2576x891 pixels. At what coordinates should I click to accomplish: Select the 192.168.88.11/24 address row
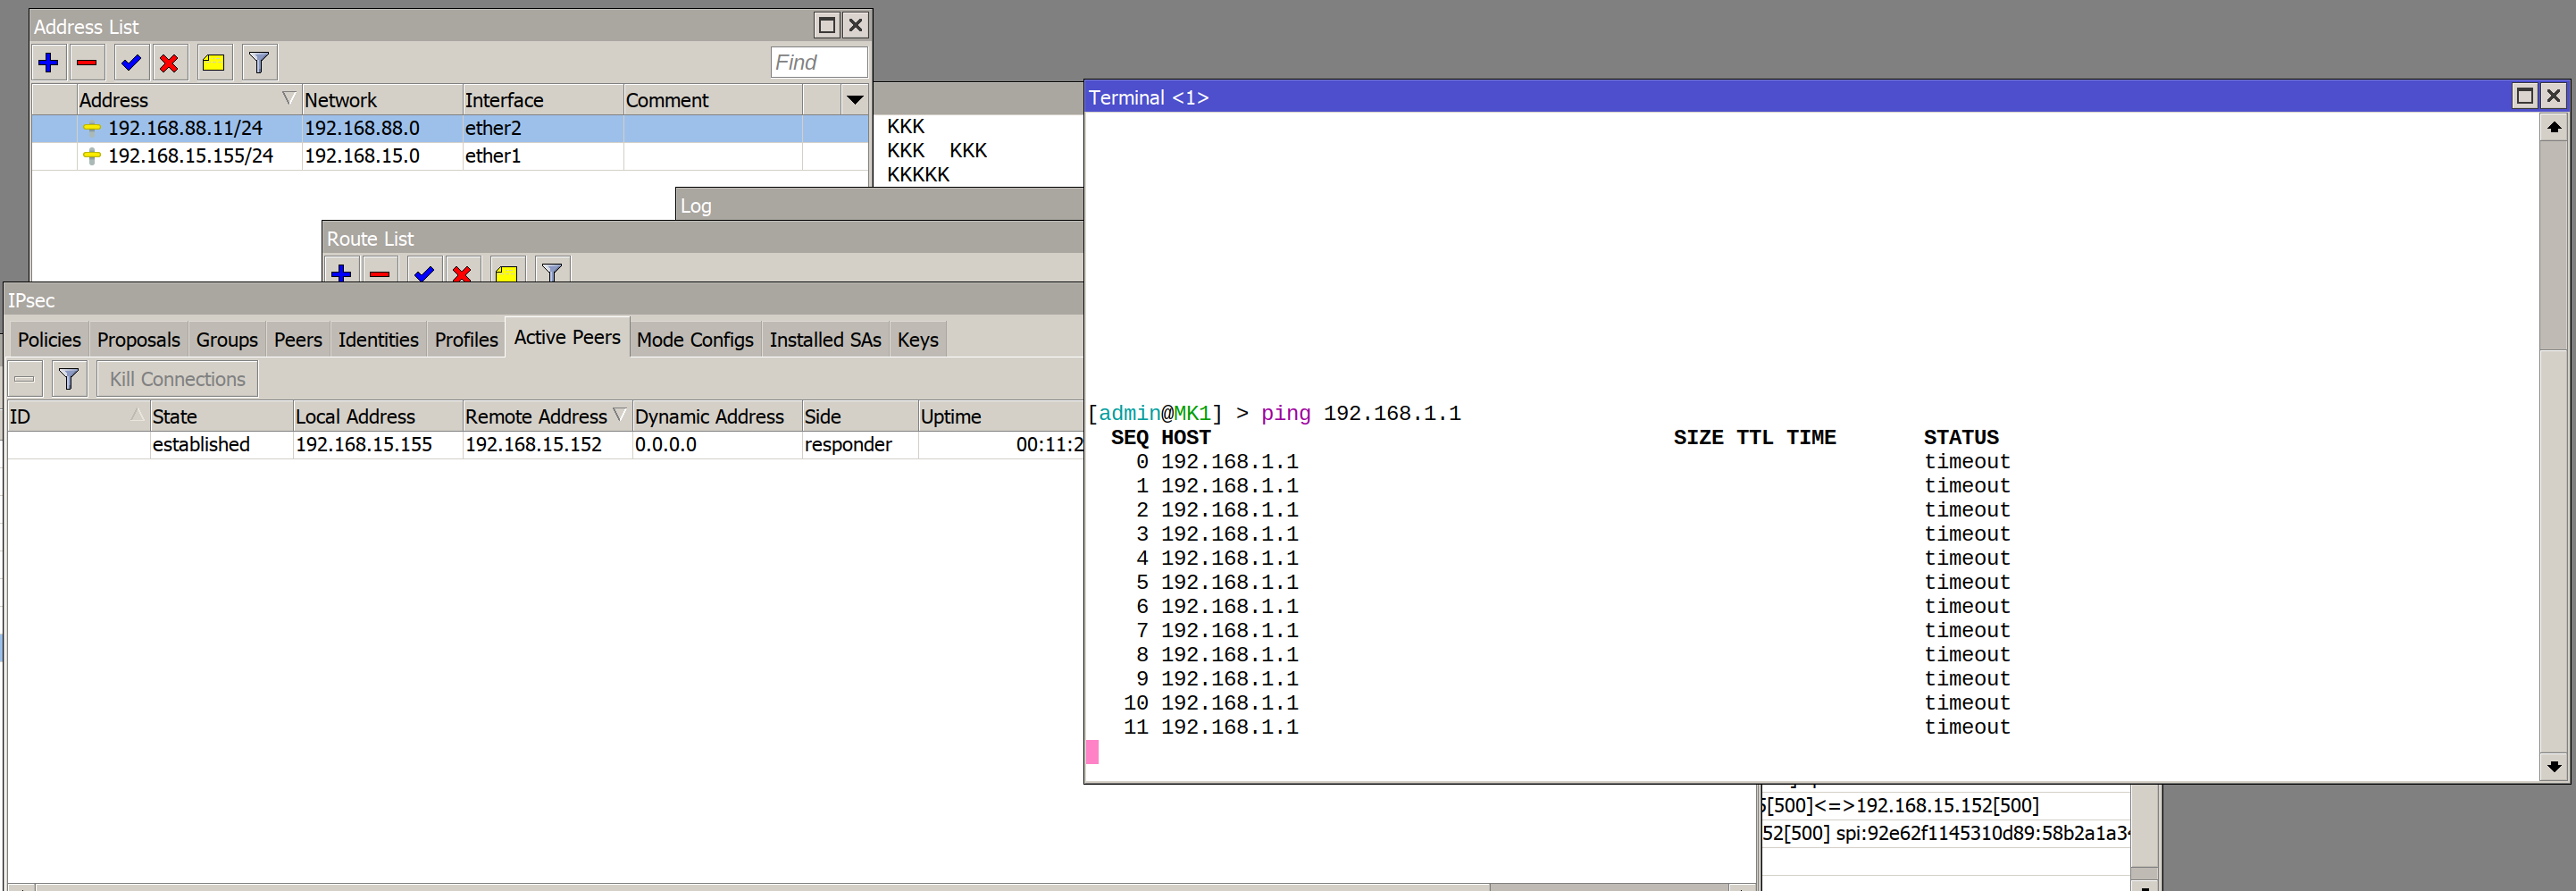point(450,128)
